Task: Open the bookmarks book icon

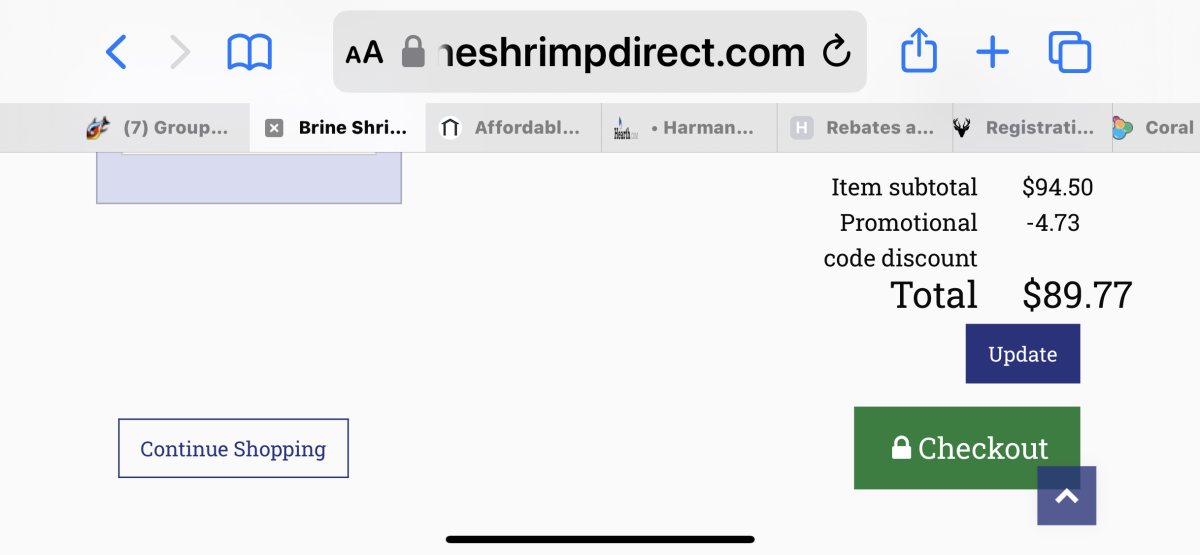Action: tap(249, 52)
